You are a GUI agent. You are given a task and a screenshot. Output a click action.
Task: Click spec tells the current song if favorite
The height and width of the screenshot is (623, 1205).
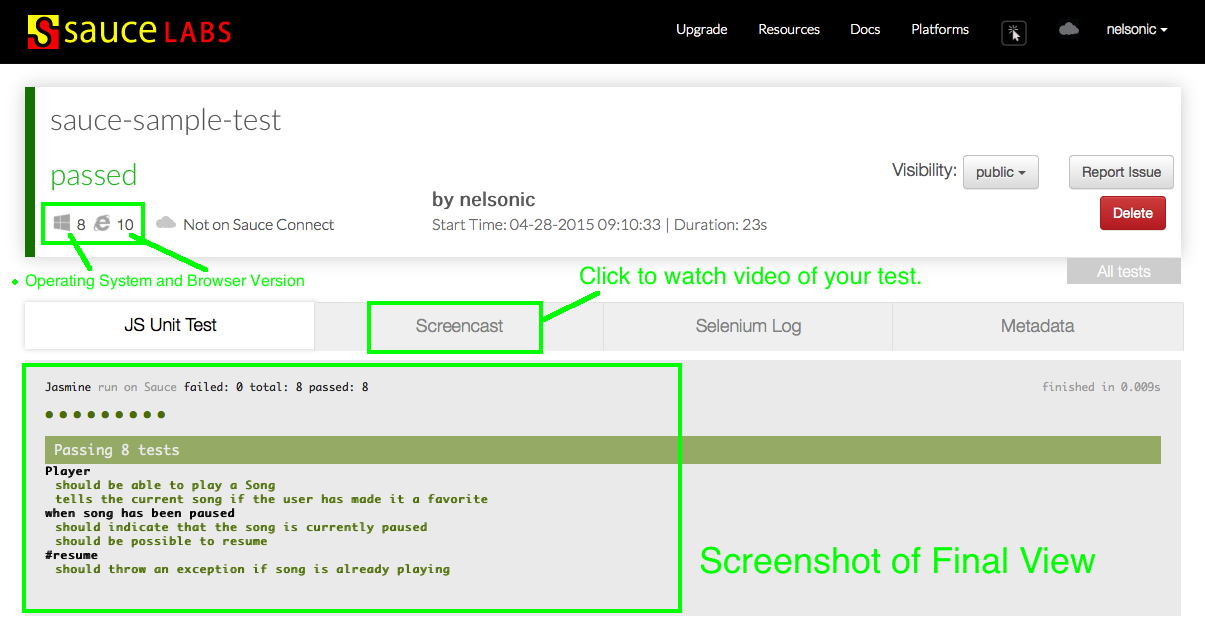point(272,499)
